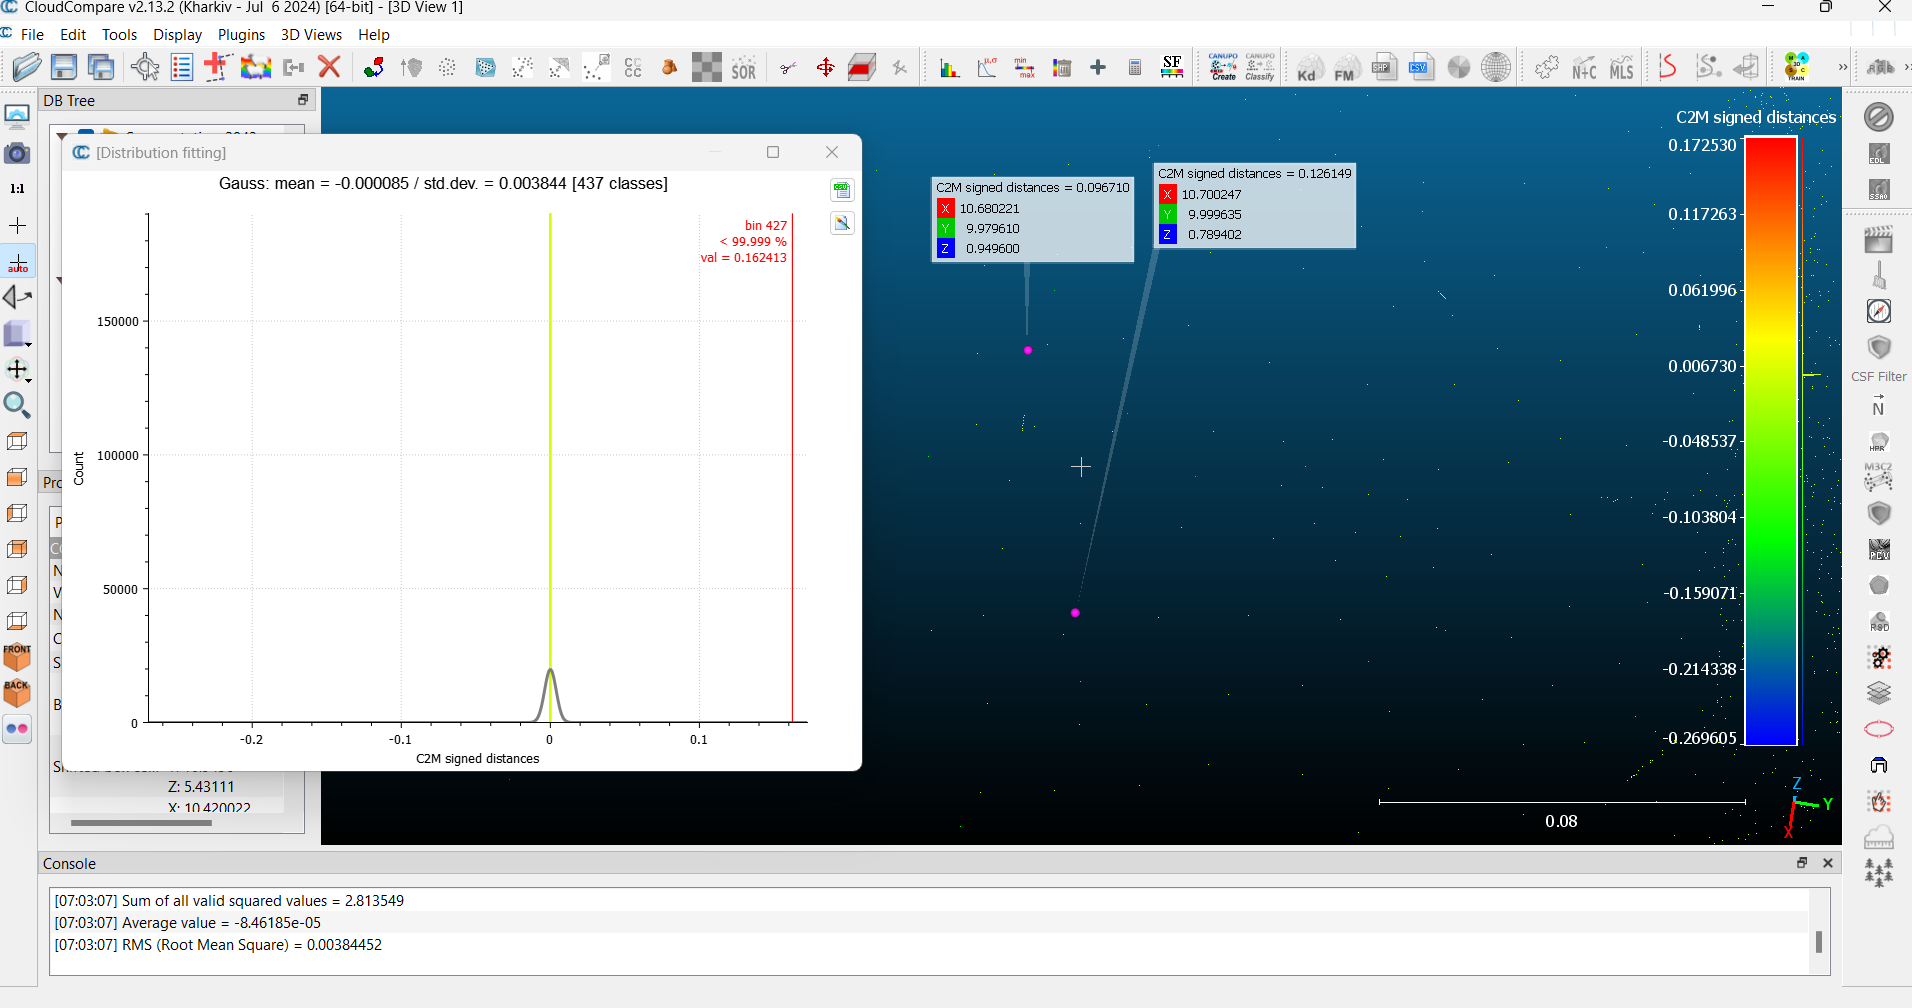Expand the top DB Tree item arrow
Viewport: 1912px width, 1008px height.
(x=62, y=135)
